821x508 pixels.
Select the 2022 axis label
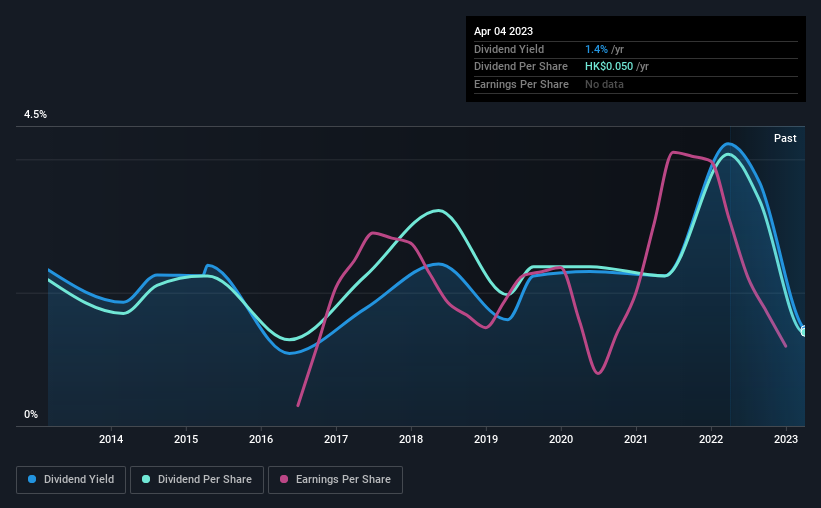pos(711,439)
